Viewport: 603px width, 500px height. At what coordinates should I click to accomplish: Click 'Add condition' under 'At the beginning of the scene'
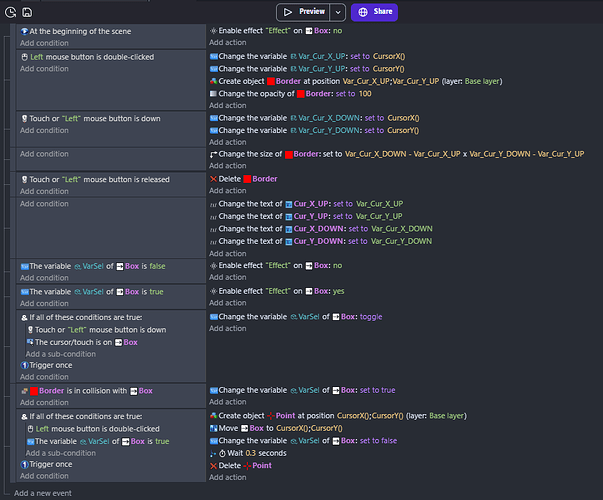coord(44,43)
